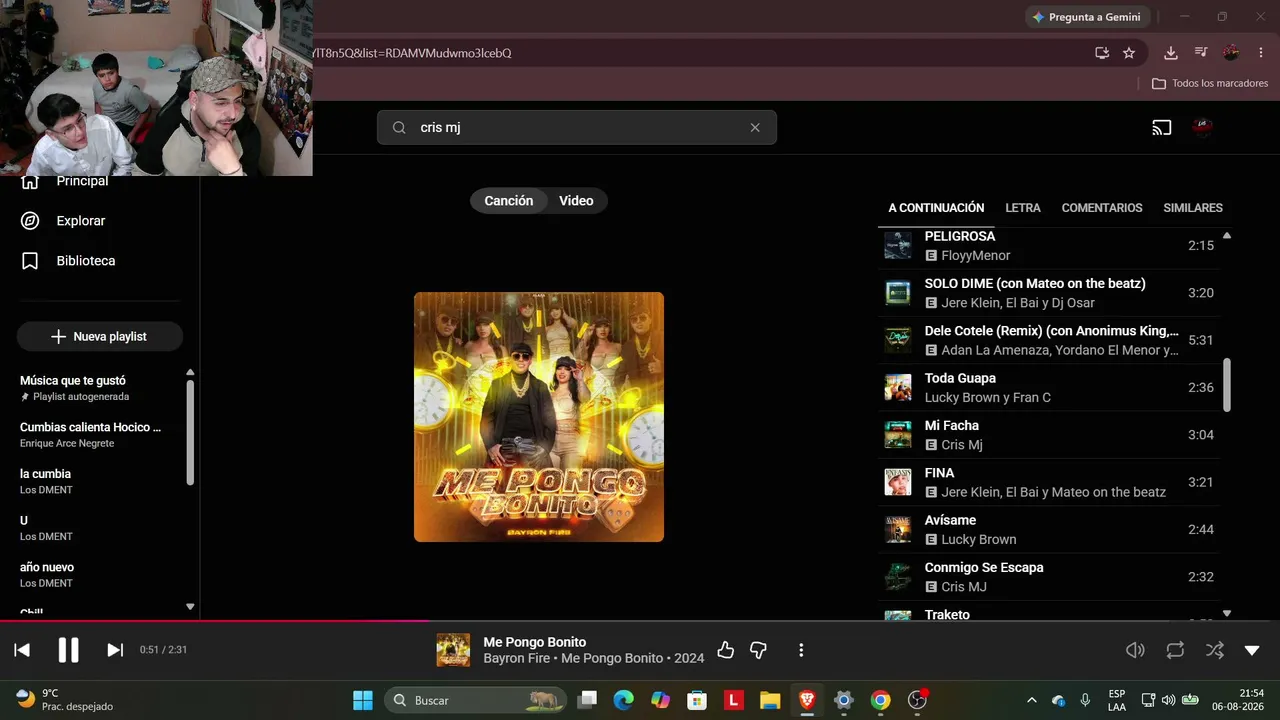Select Mi Facha in the queue
This screenshot has width=1280, height=720.
pyautogui.click(x=1049, y=435)
